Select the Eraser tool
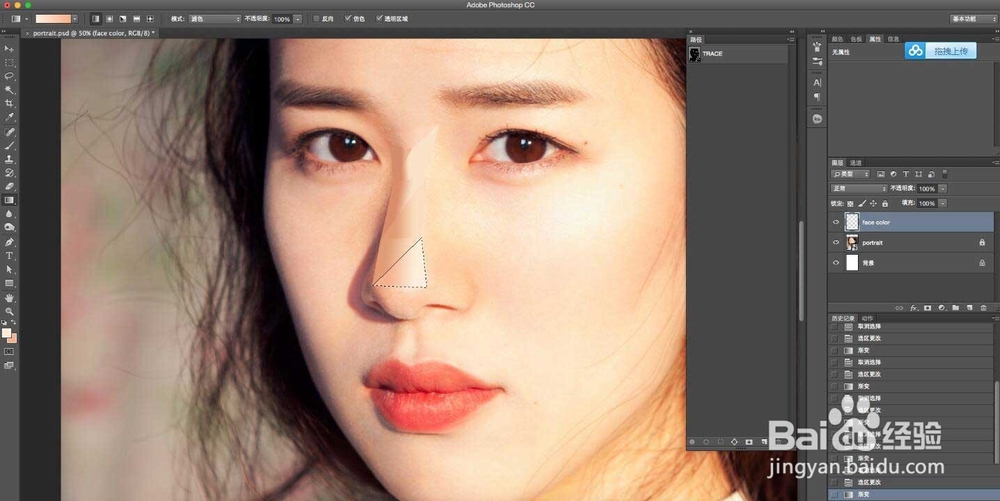 click(9, 186)
